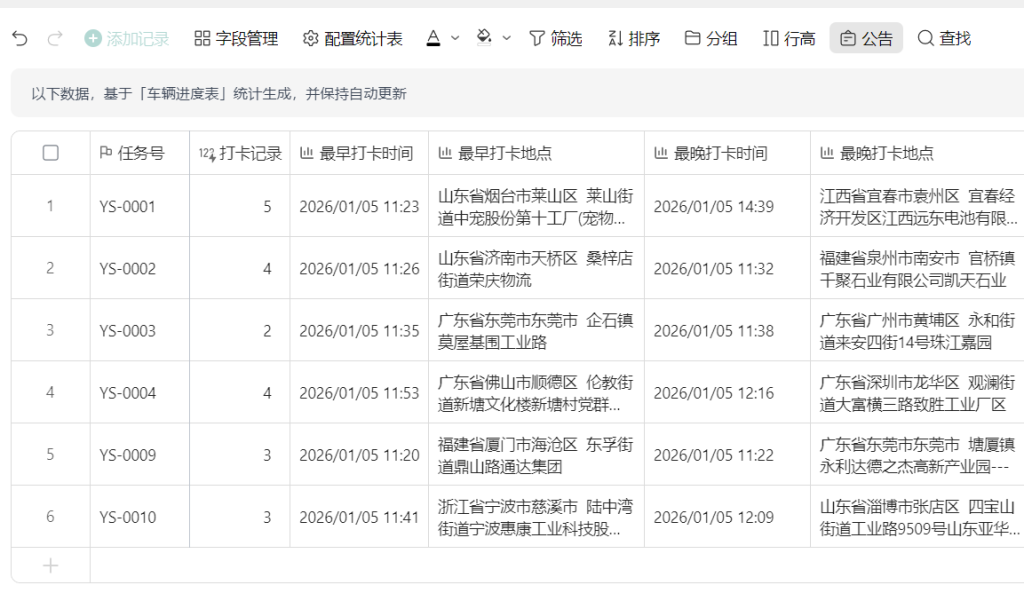Select the 江西省宜春市袁州区 location cell

click(x=917, y=206)
